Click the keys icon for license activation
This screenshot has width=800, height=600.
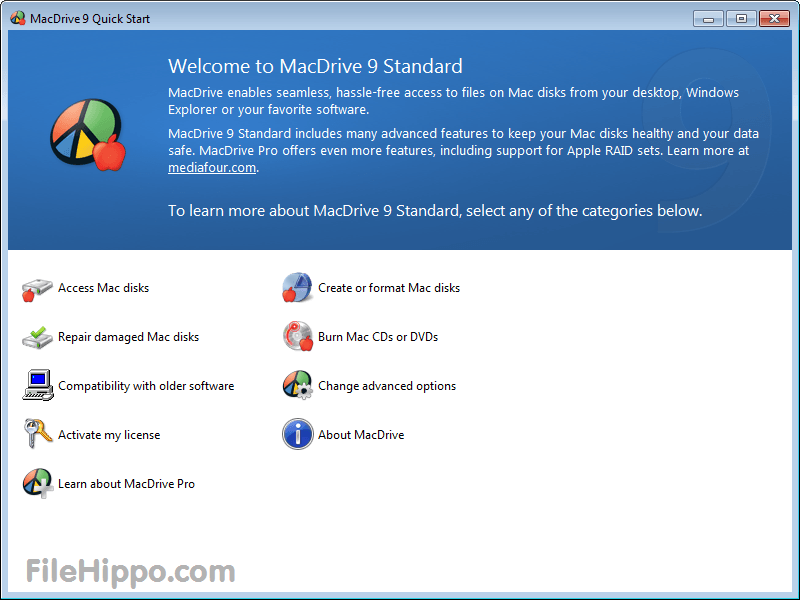tap(37, 435)
